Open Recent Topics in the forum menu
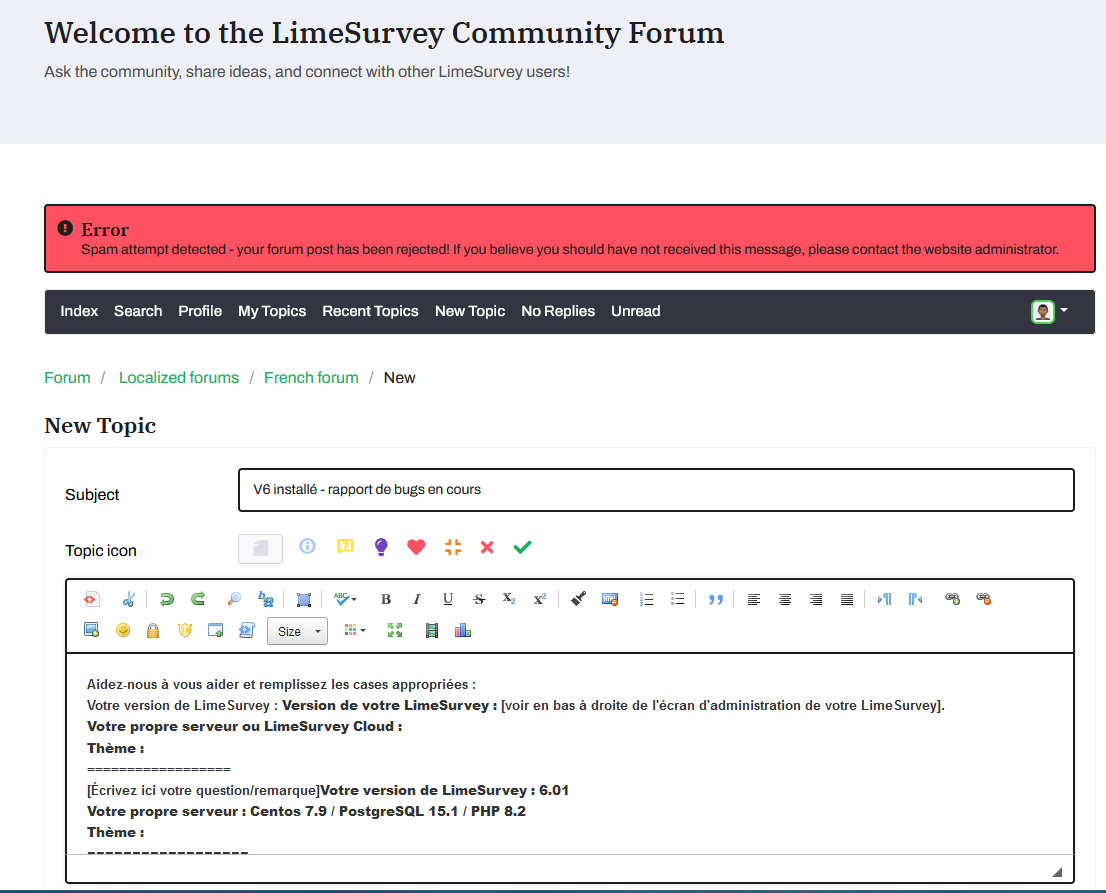This screenshot has height=893, width=1106. click(x=370, y=311)
